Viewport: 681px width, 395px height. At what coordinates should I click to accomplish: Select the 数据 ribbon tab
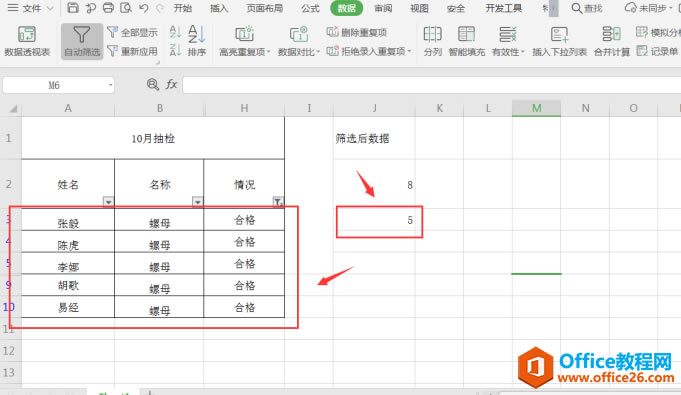(347, 8)
